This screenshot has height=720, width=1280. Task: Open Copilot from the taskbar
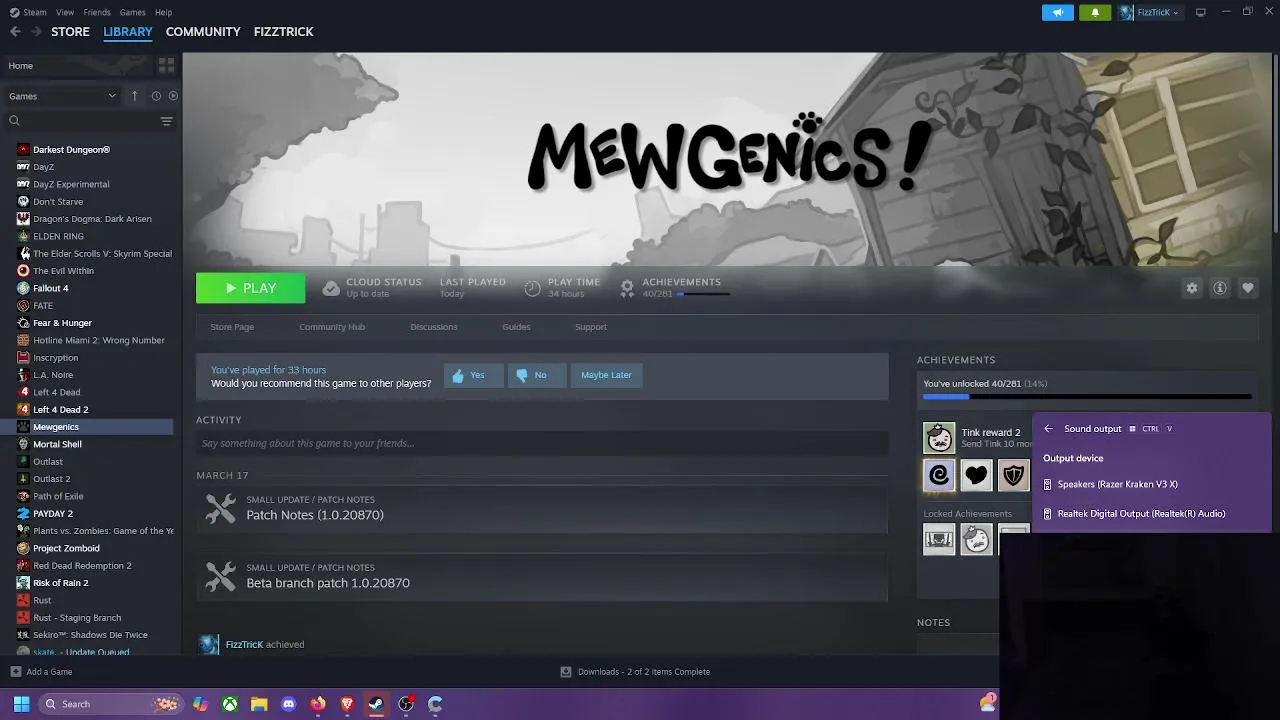200,704
